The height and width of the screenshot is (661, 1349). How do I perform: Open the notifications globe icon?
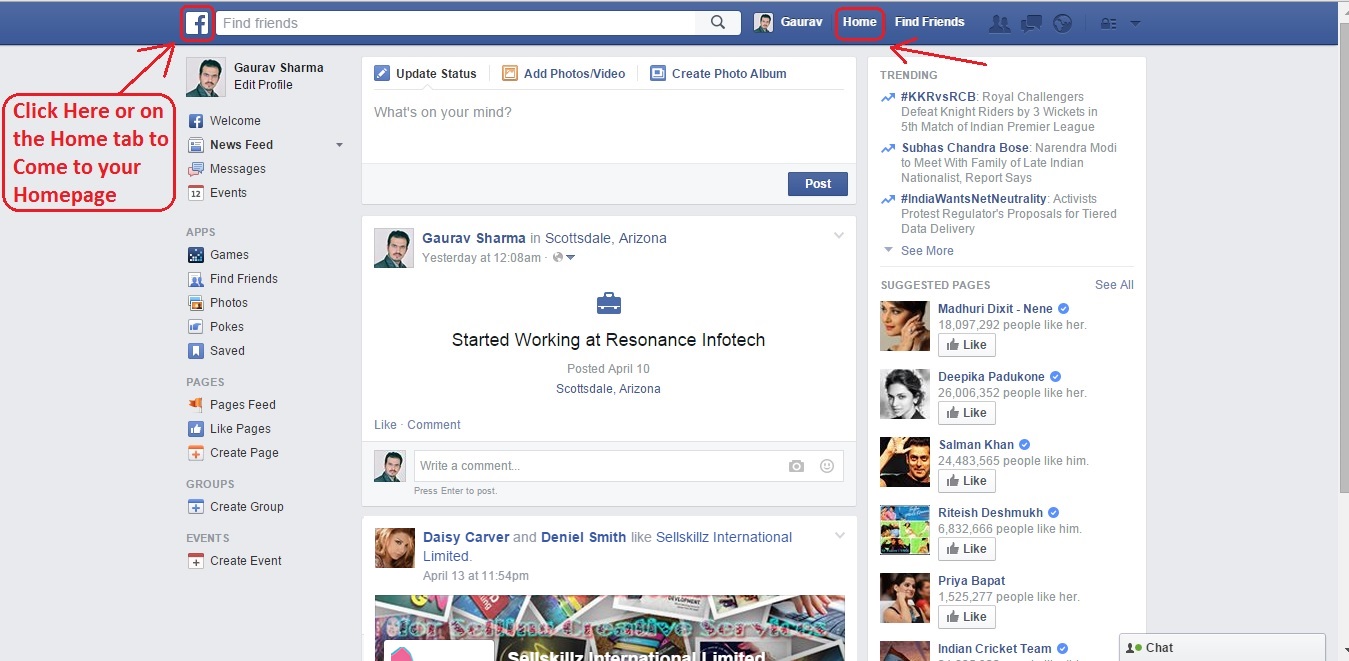(x=1062, y=24)
